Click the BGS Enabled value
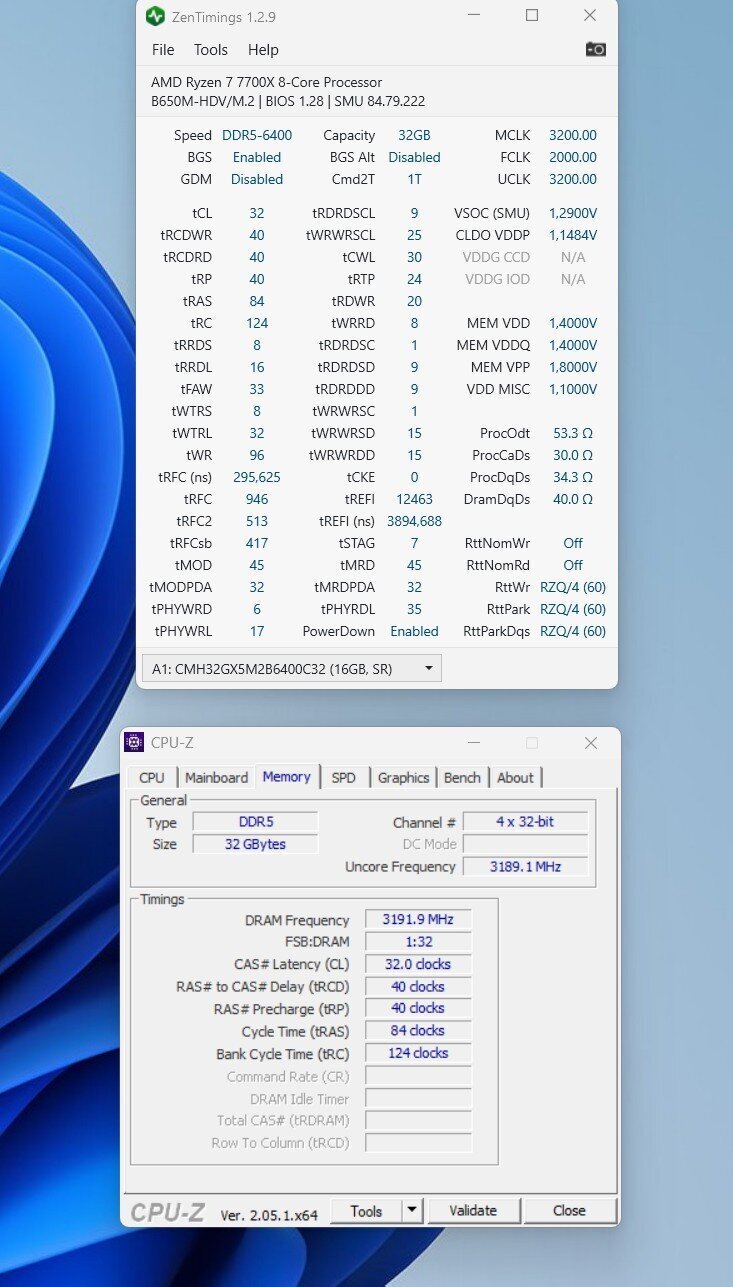Viewport: 733px width, 1287px height. click(x=257, y=157)
